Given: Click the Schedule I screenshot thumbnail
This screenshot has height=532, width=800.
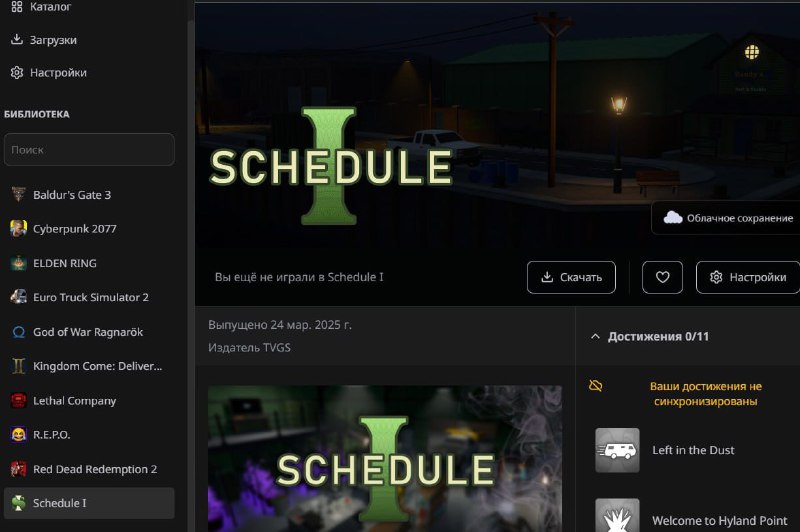Looking at the screenshot, I should (x=384, y=459).
